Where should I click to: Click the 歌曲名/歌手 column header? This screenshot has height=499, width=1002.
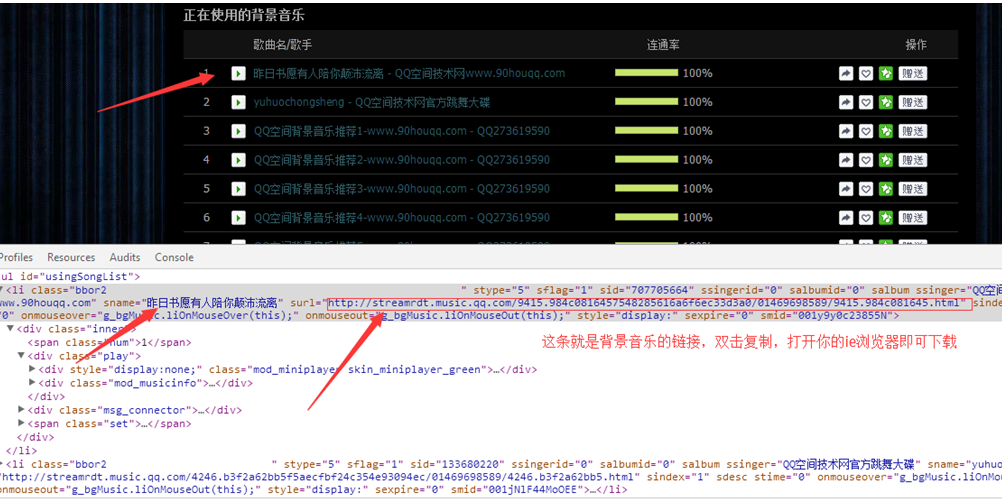282,45
